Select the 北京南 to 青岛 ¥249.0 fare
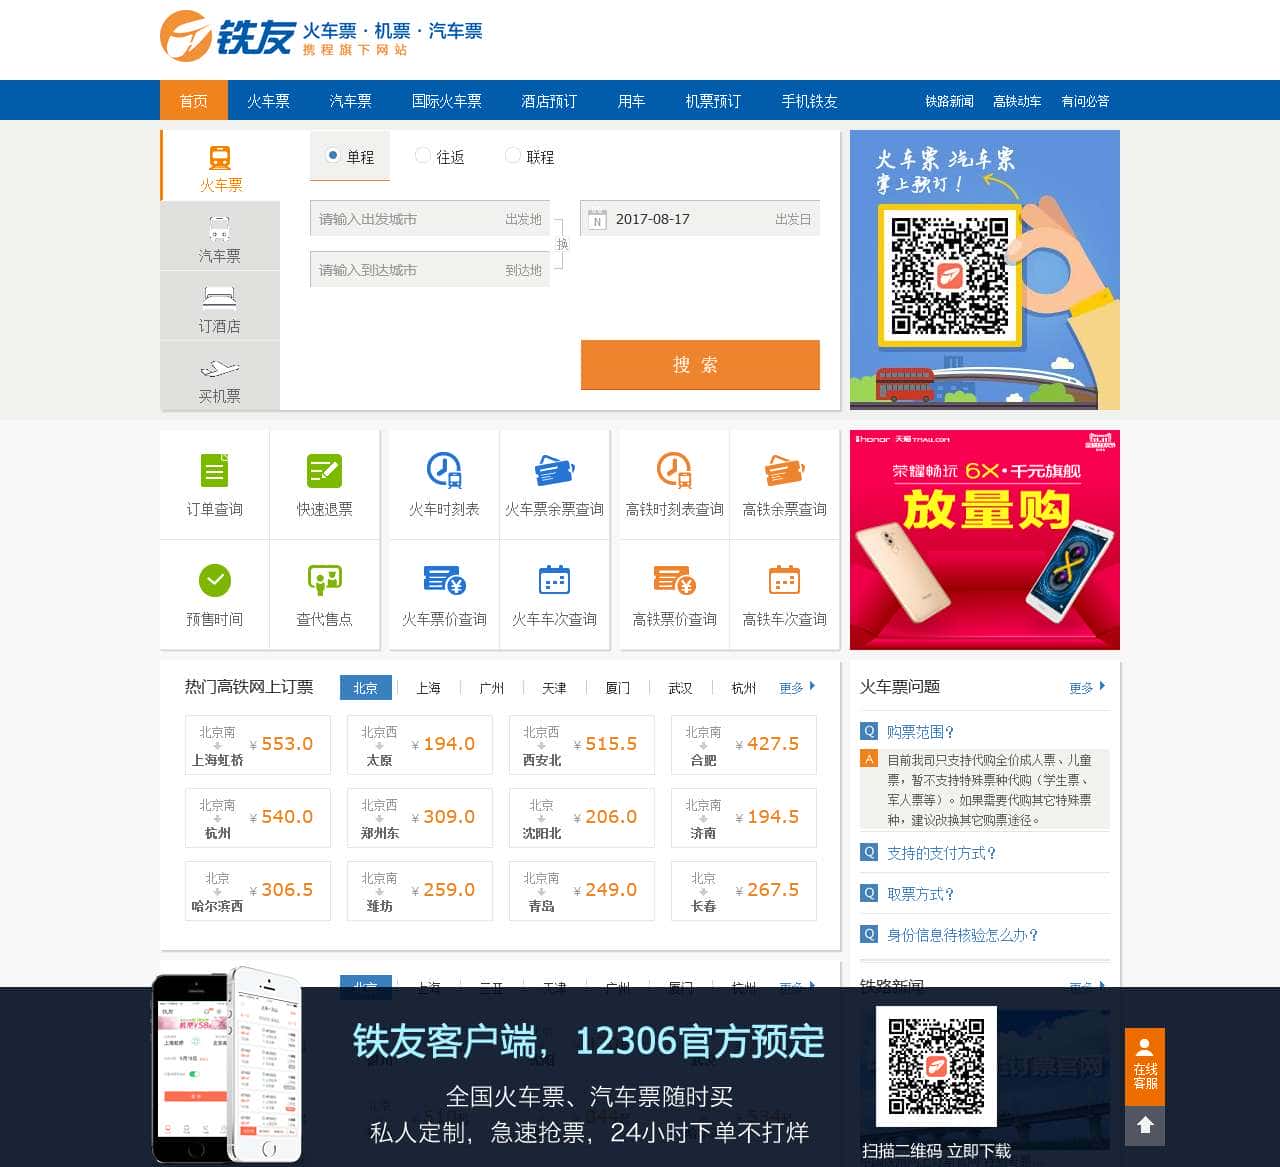 coord(582,891)
